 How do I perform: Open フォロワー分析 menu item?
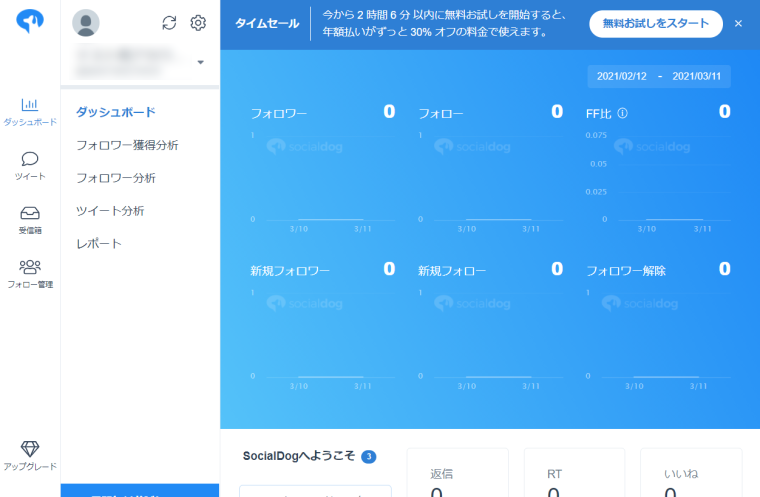click(116, 178)
